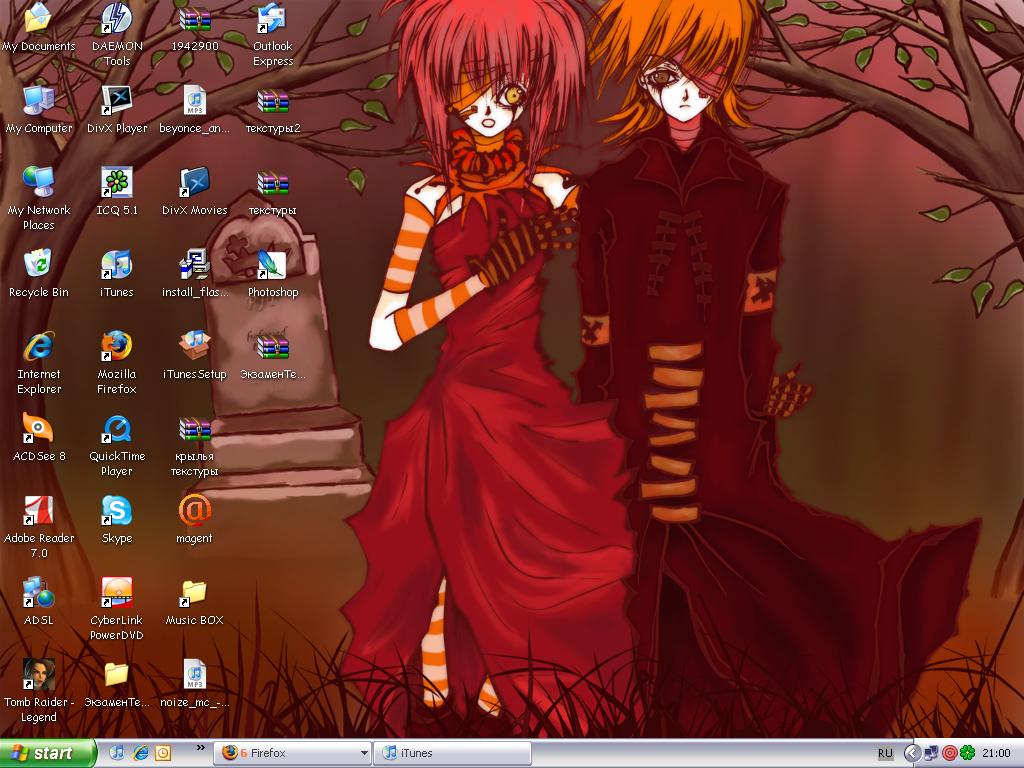The image size is (1024, 768).
Task: Expand the Quick Launch overflow chevron
Action: click(200, 748)
